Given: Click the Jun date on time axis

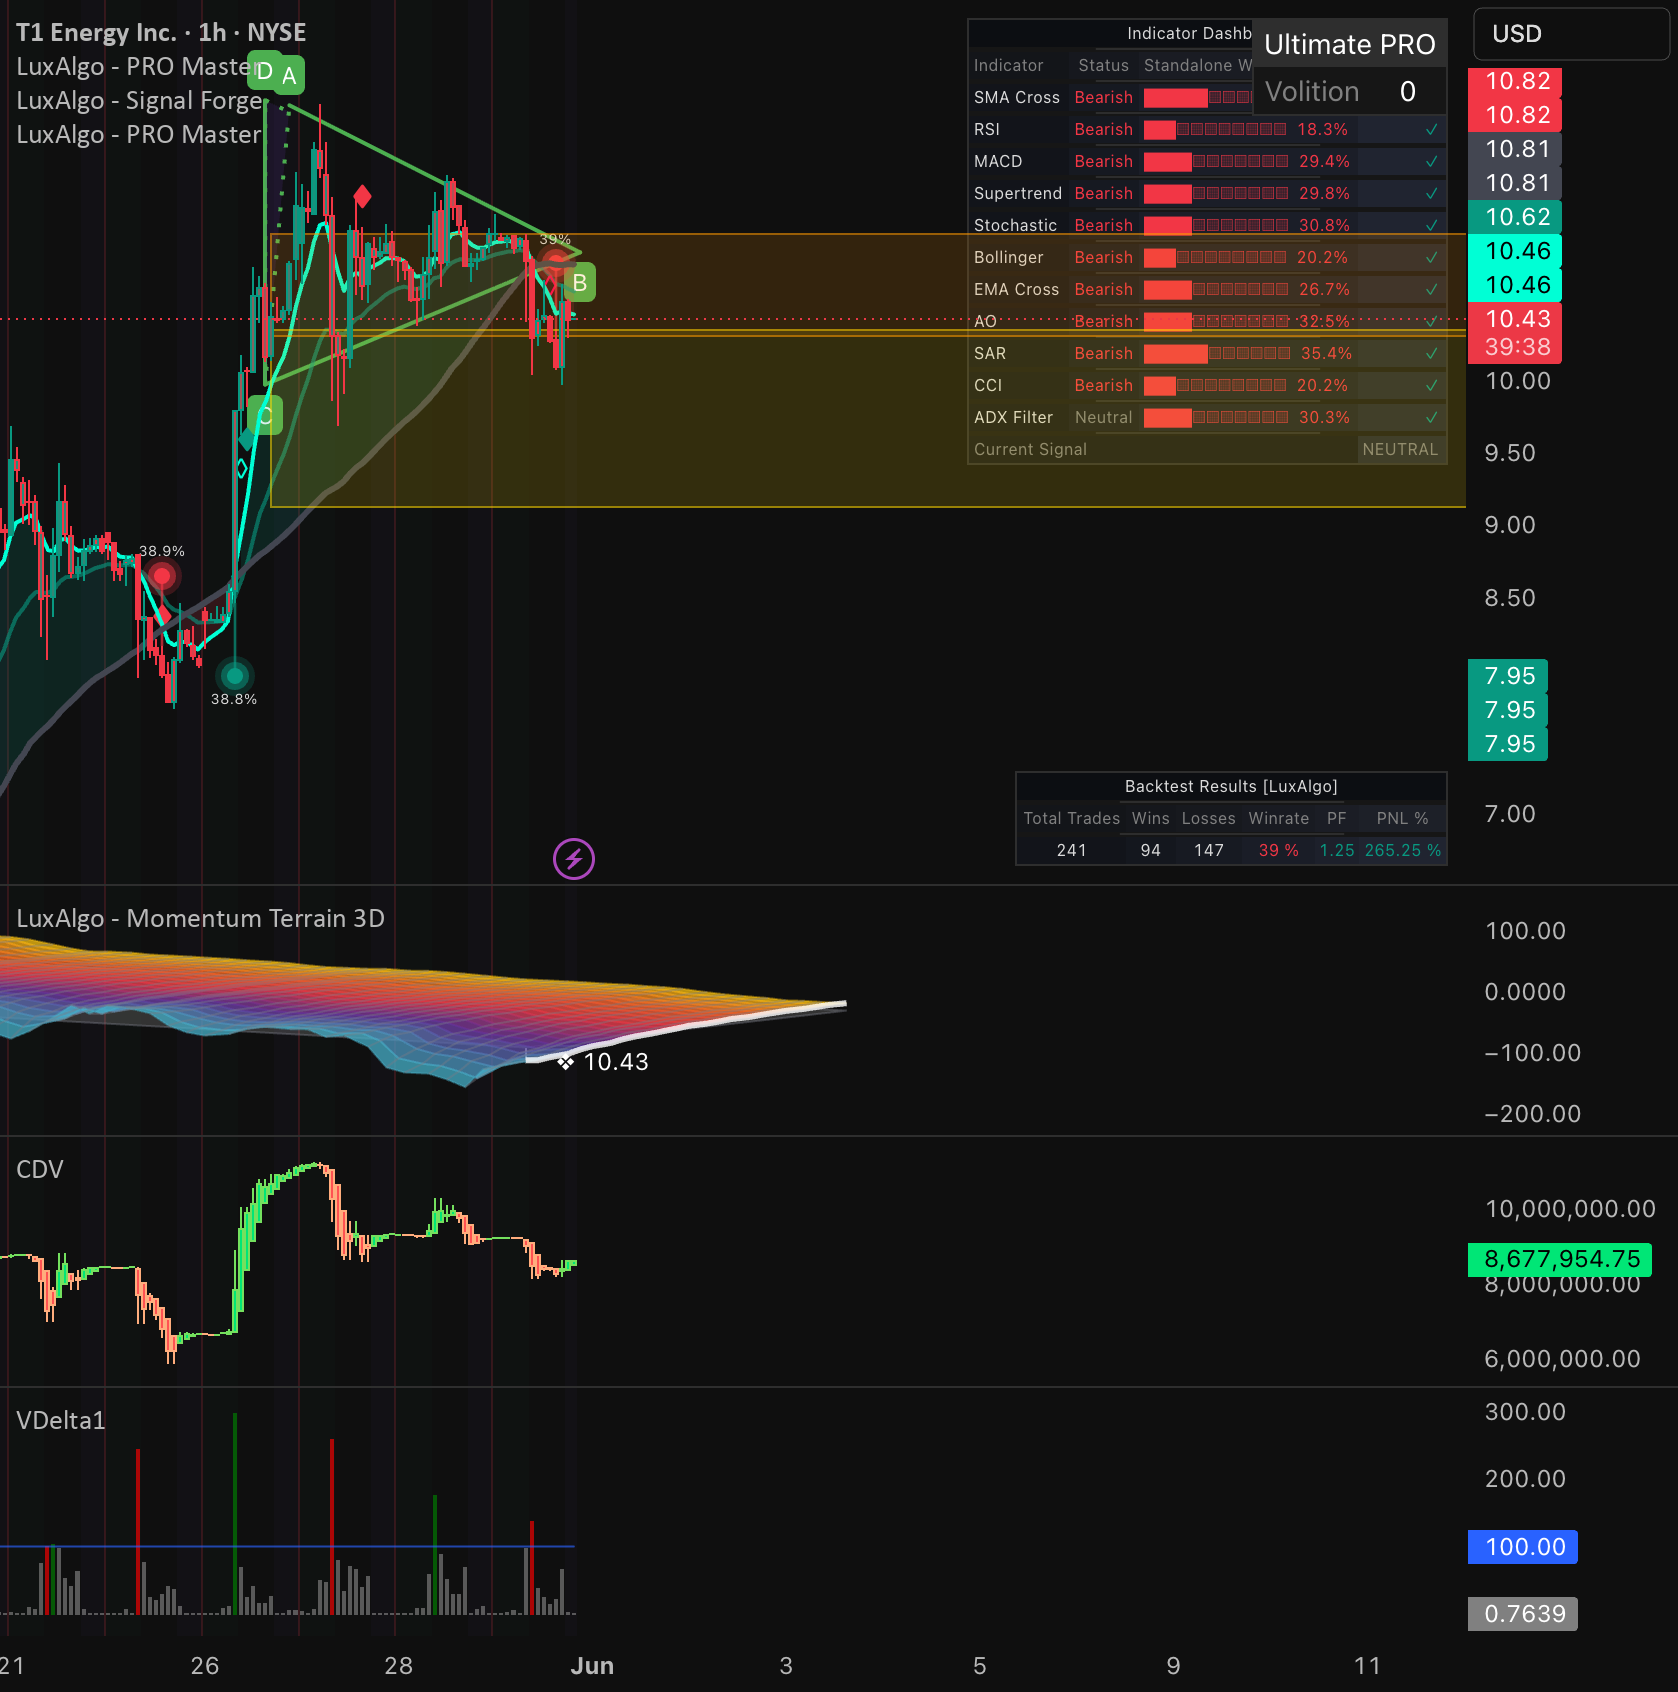Looking at the screenshot, I should (x=592, y=1666).
